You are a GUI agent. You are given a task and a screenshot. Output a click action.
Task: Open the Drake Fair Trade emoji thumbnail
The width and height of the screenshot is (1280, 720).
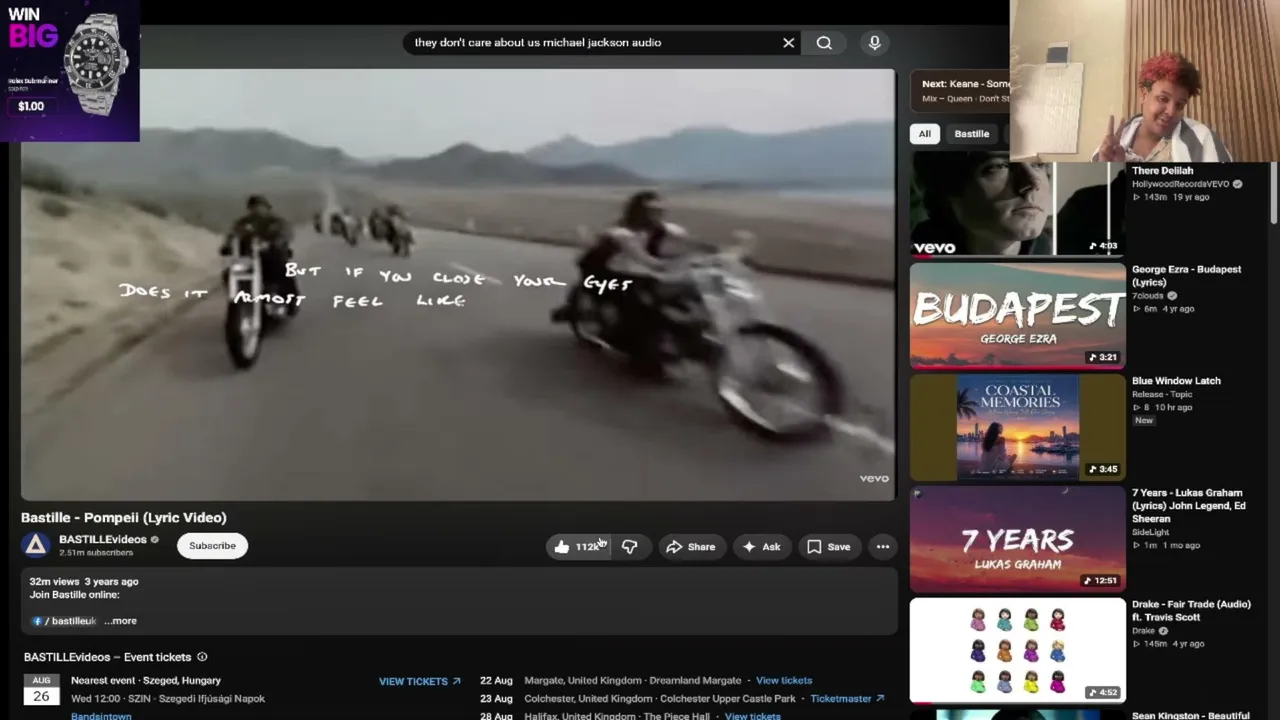pos(1017,651)
